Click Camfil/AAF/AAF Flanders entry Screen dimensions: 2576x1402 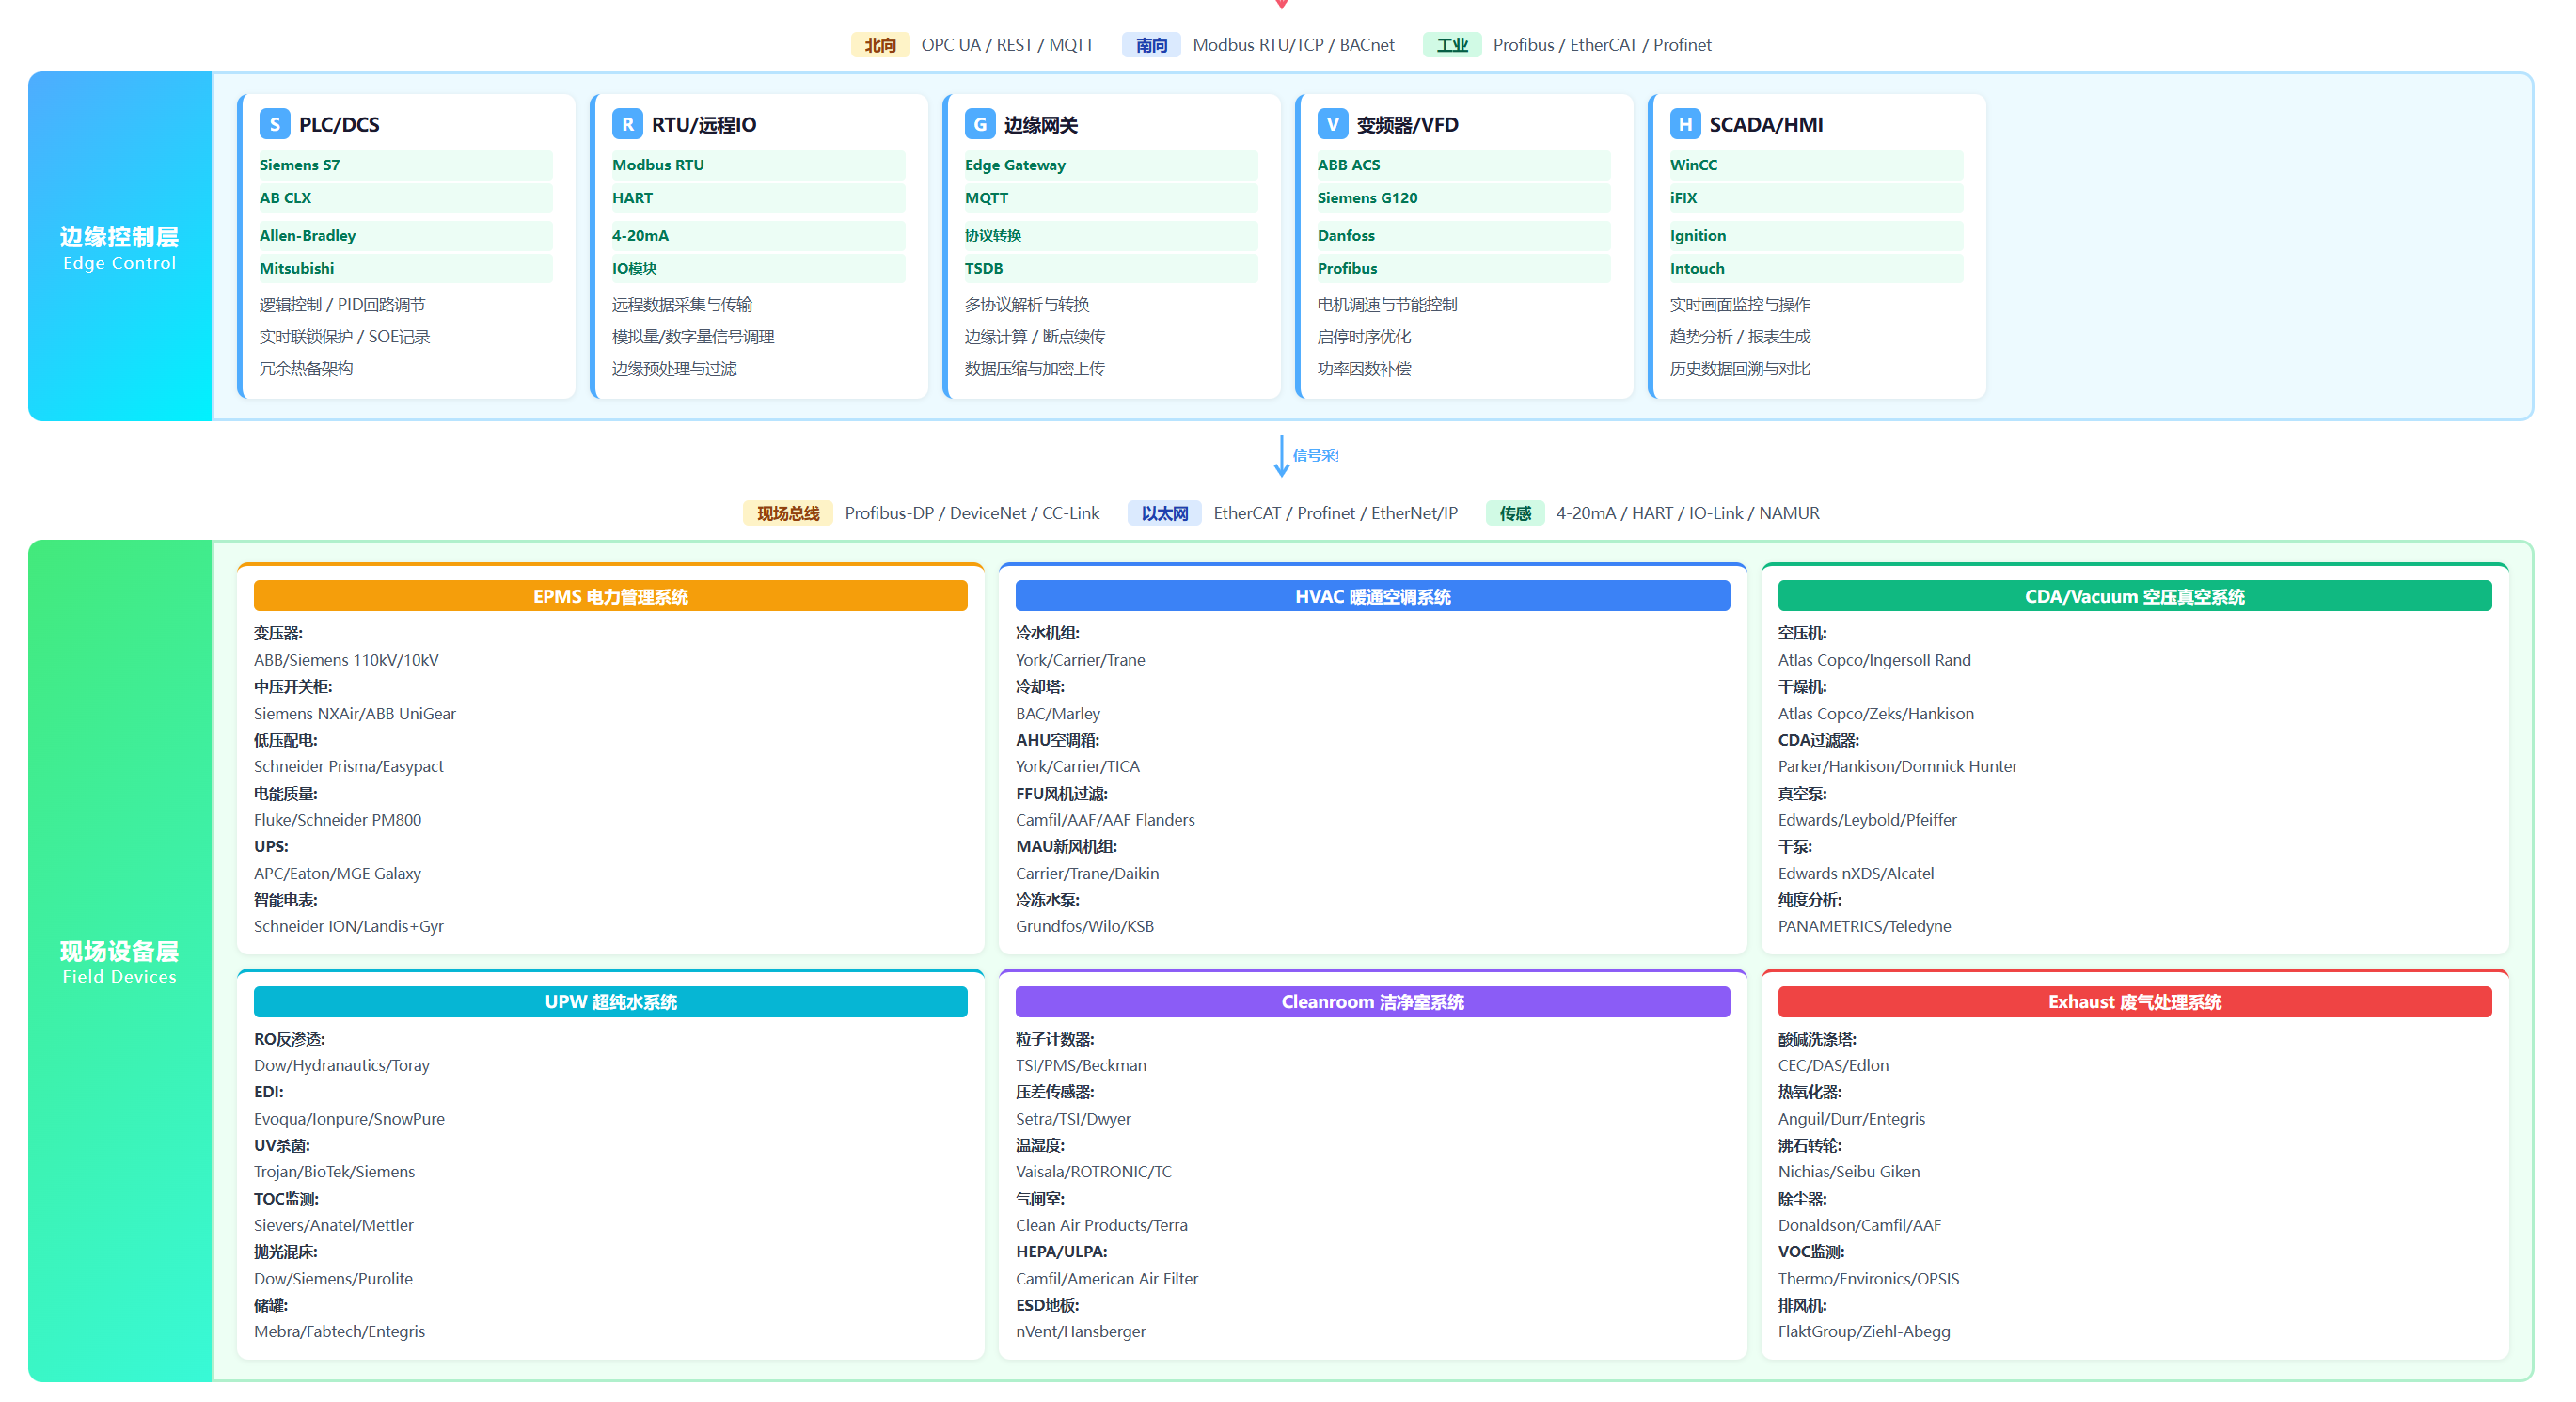click(1105, 820)
